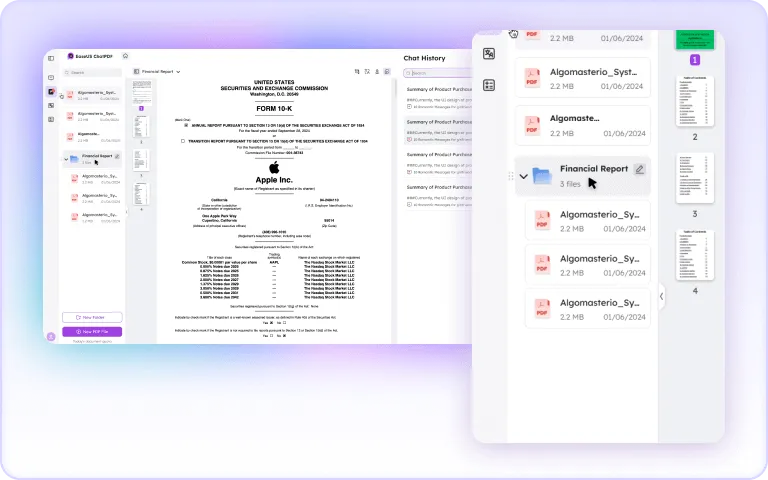Open the list view icon in main window rail
768x480 pixels.
(51, 119)
